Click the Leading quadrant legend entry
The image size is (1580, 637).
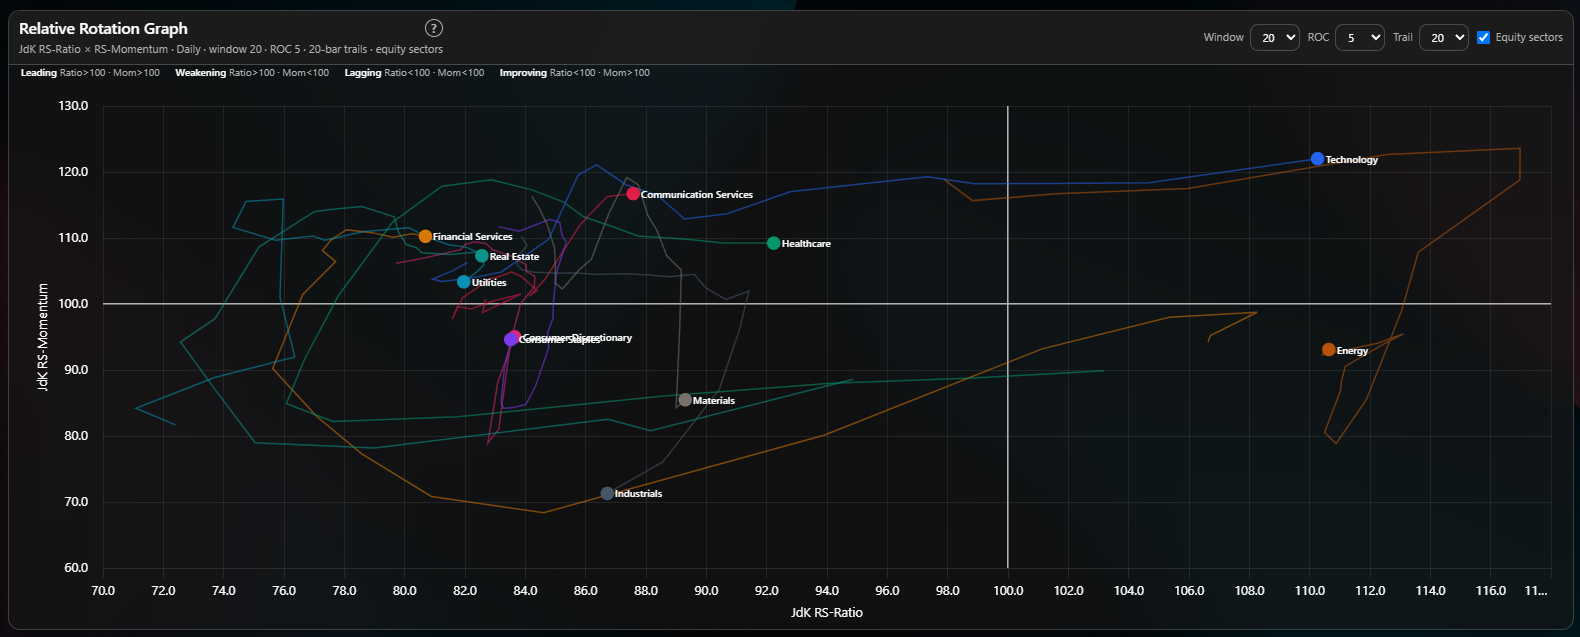coord(90,73)
